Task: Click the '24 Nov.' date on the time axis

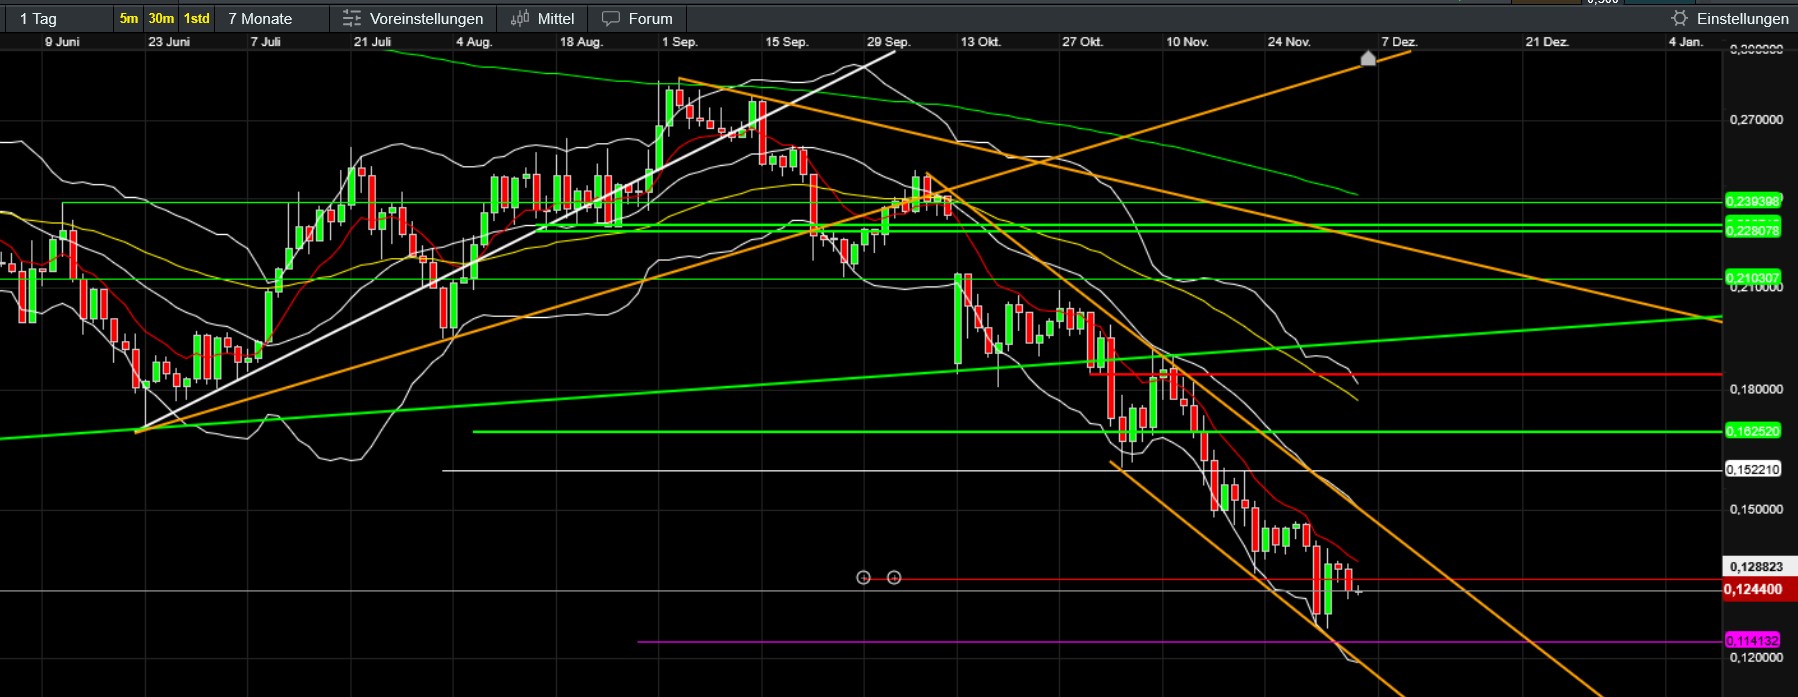Action: [1289, 42]
